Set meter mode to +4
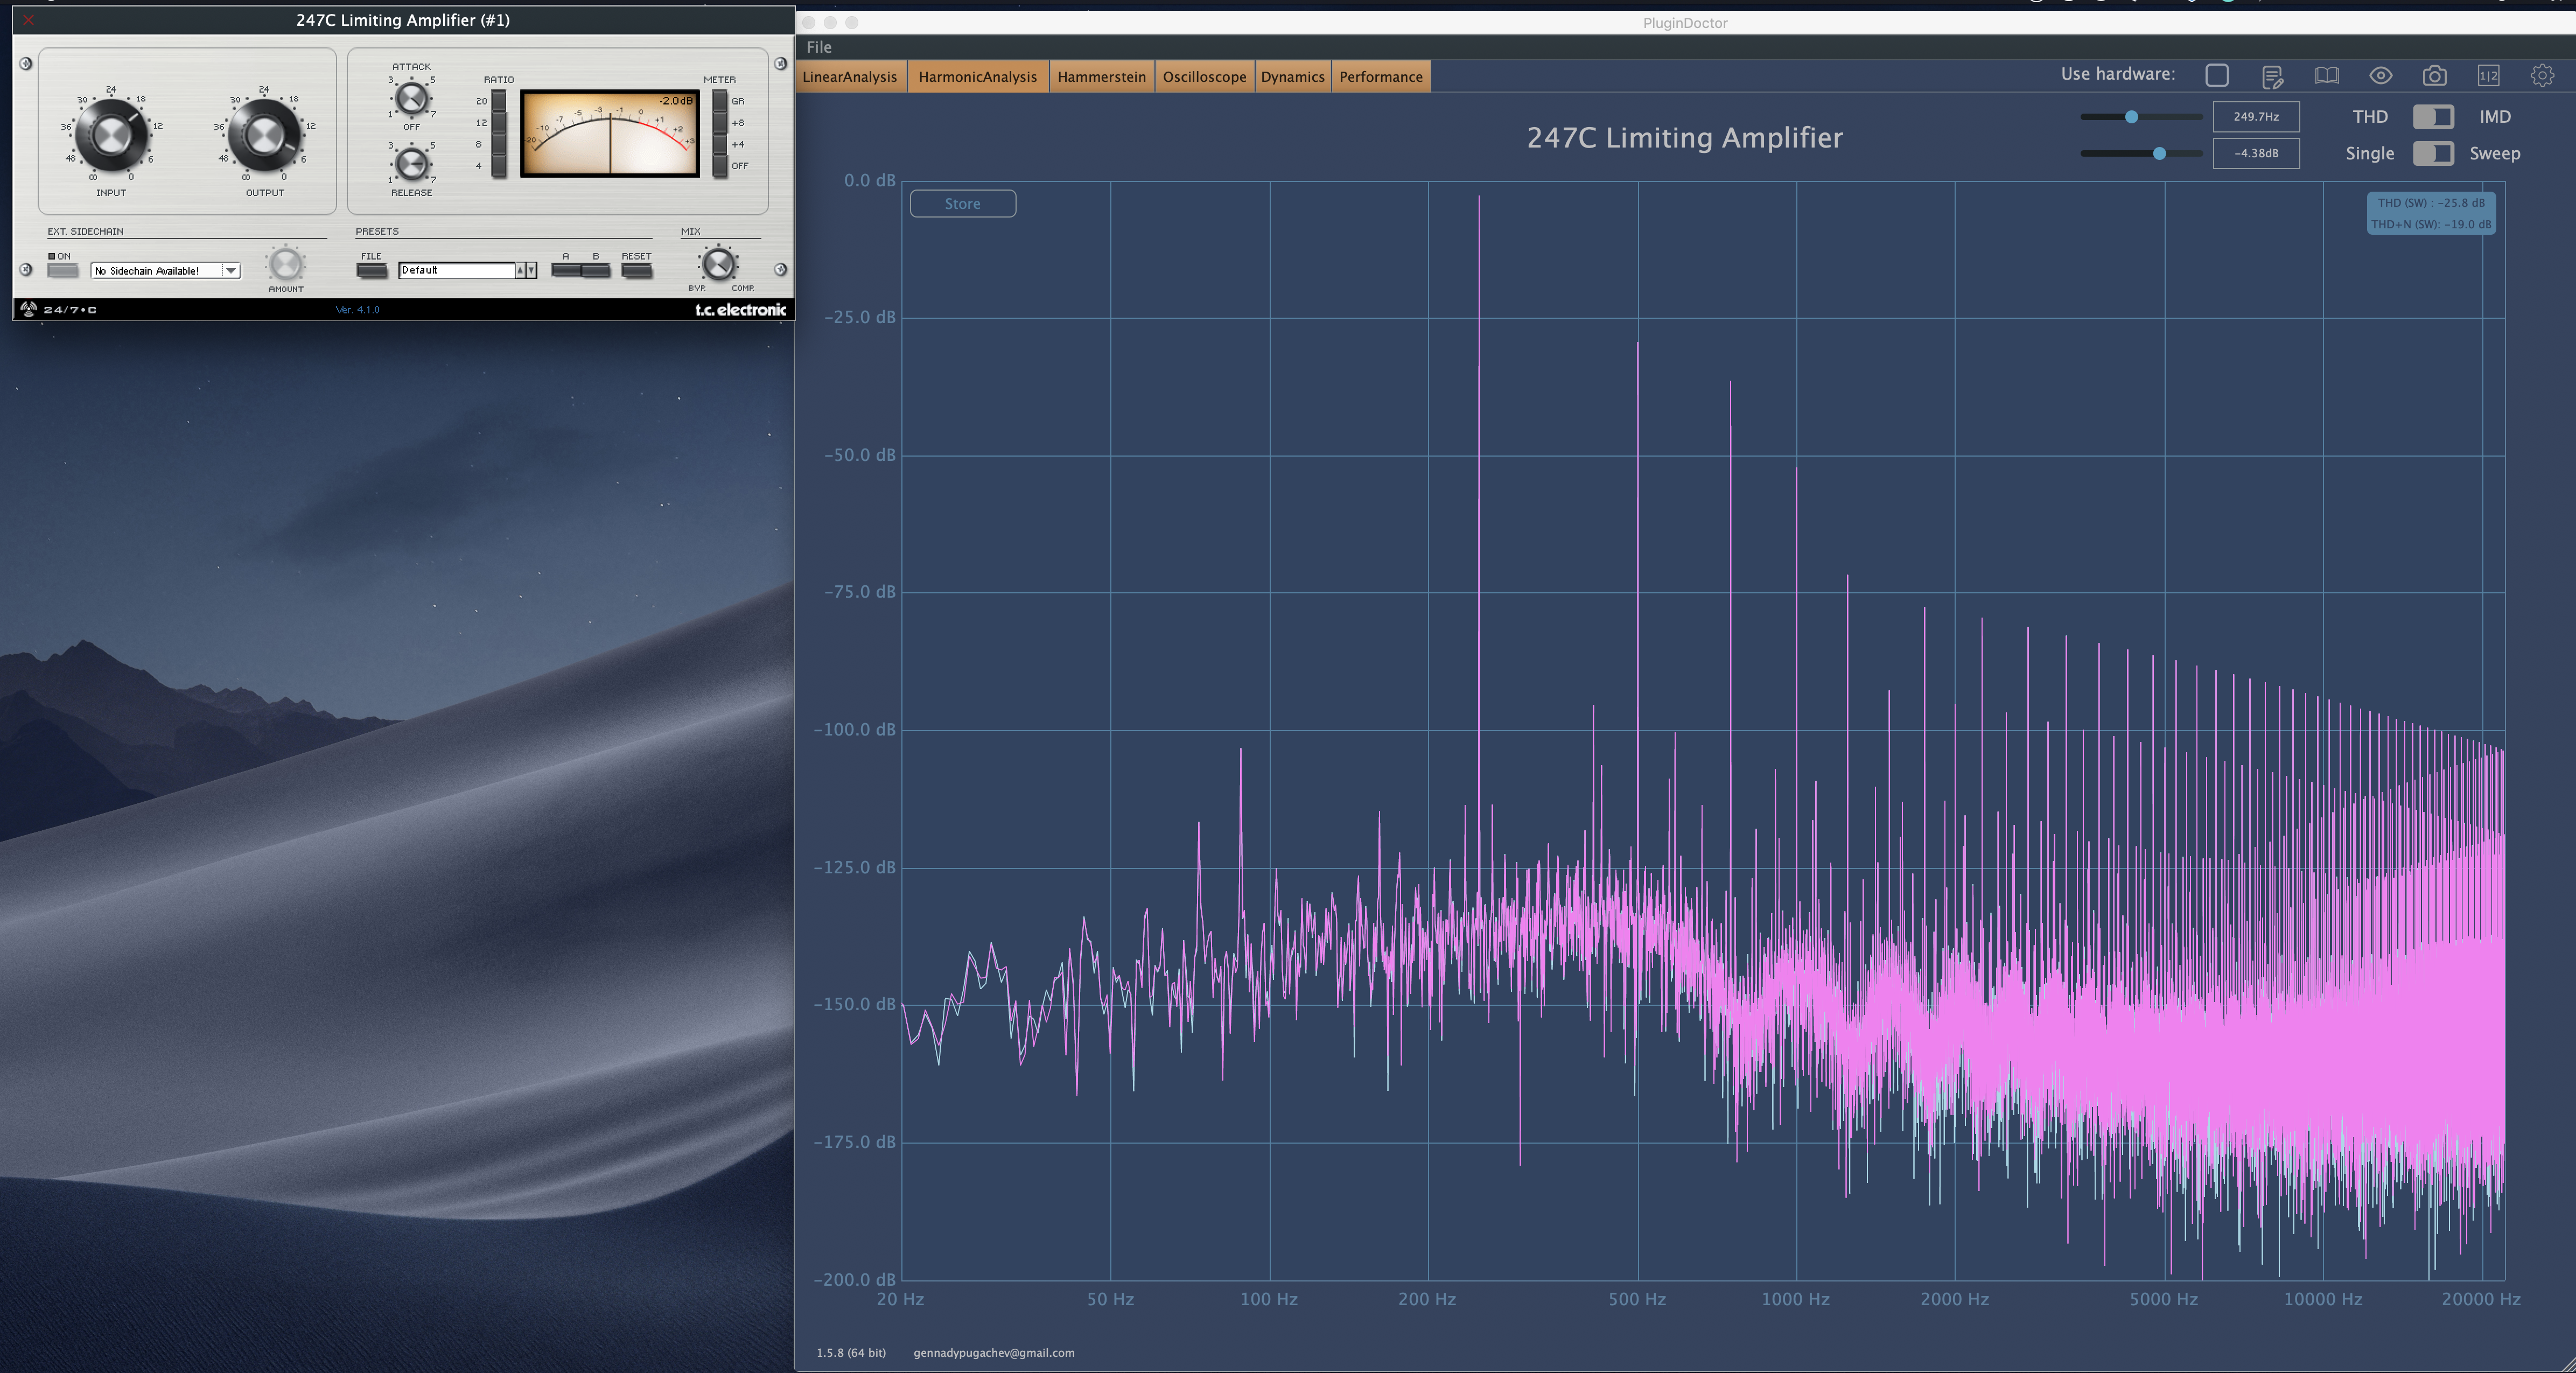Image resolution: width=2576 pixels, height=1373 pixels. 719,145
